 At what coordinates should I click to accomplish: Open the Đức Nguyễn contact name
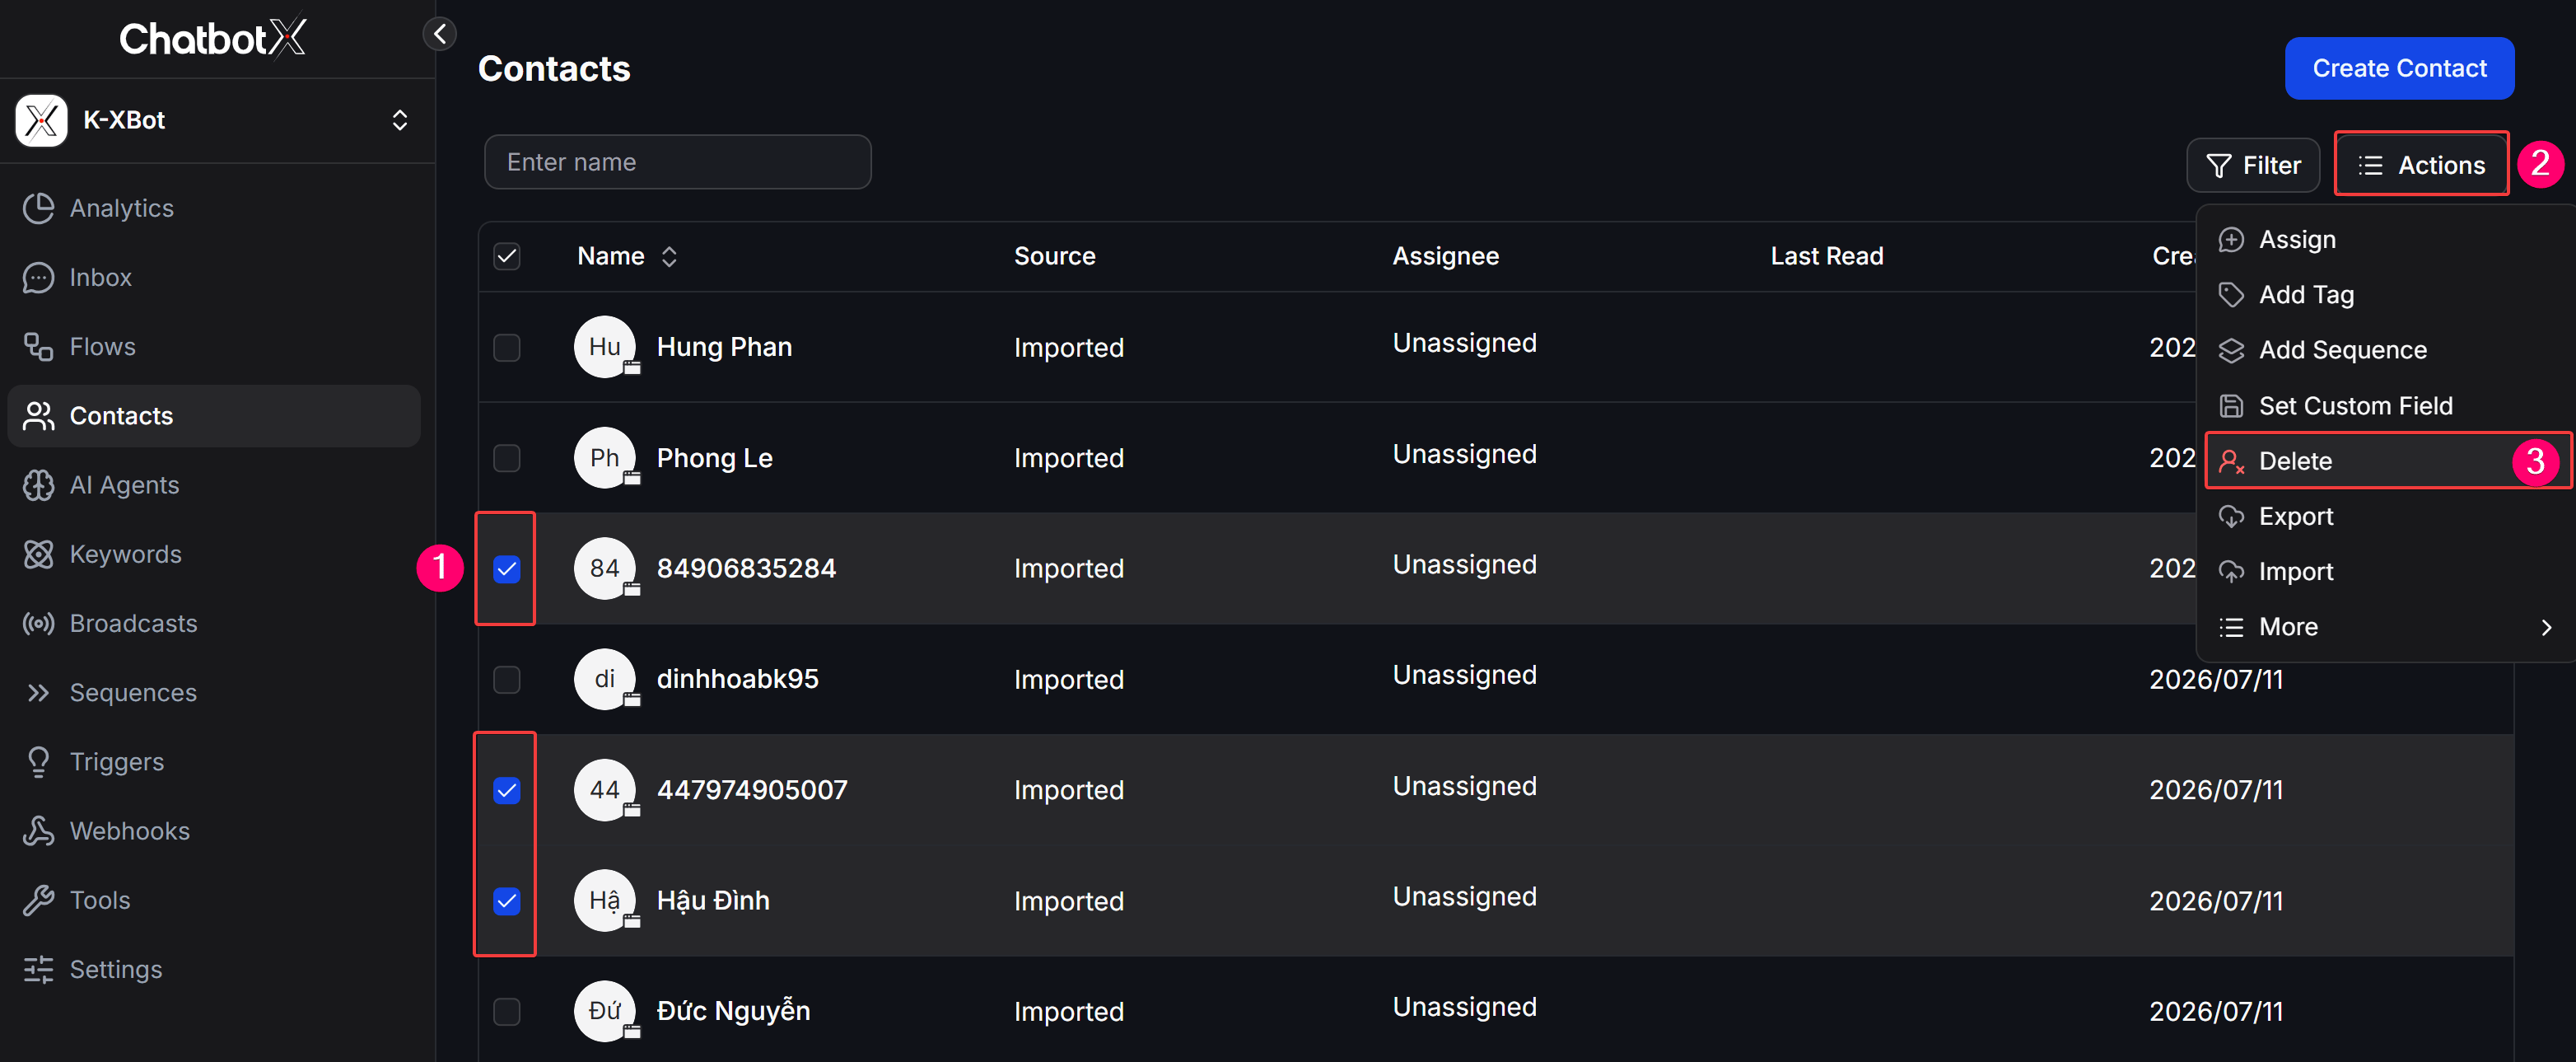(733, 1010)
